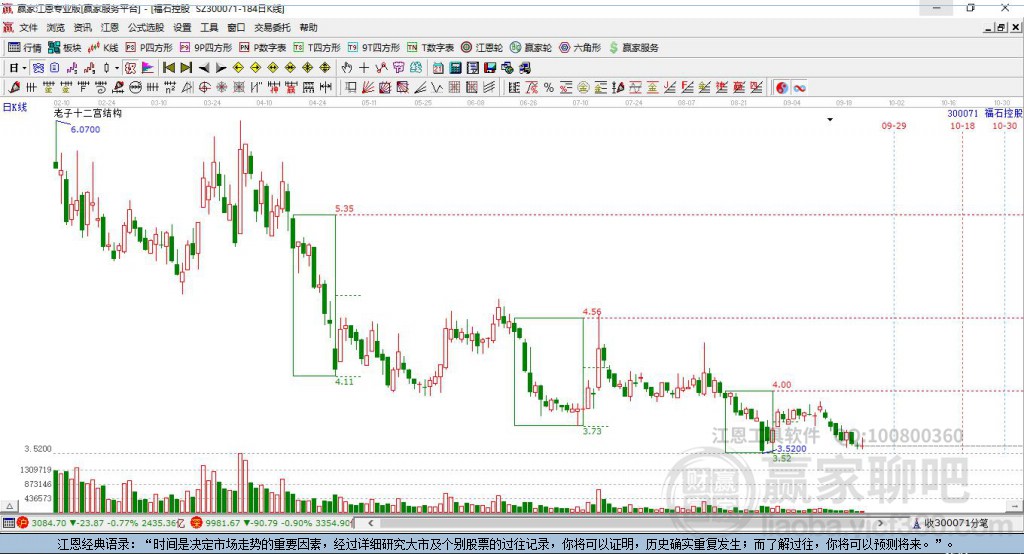Click the 6.0700 price label

tap(86, 129)
